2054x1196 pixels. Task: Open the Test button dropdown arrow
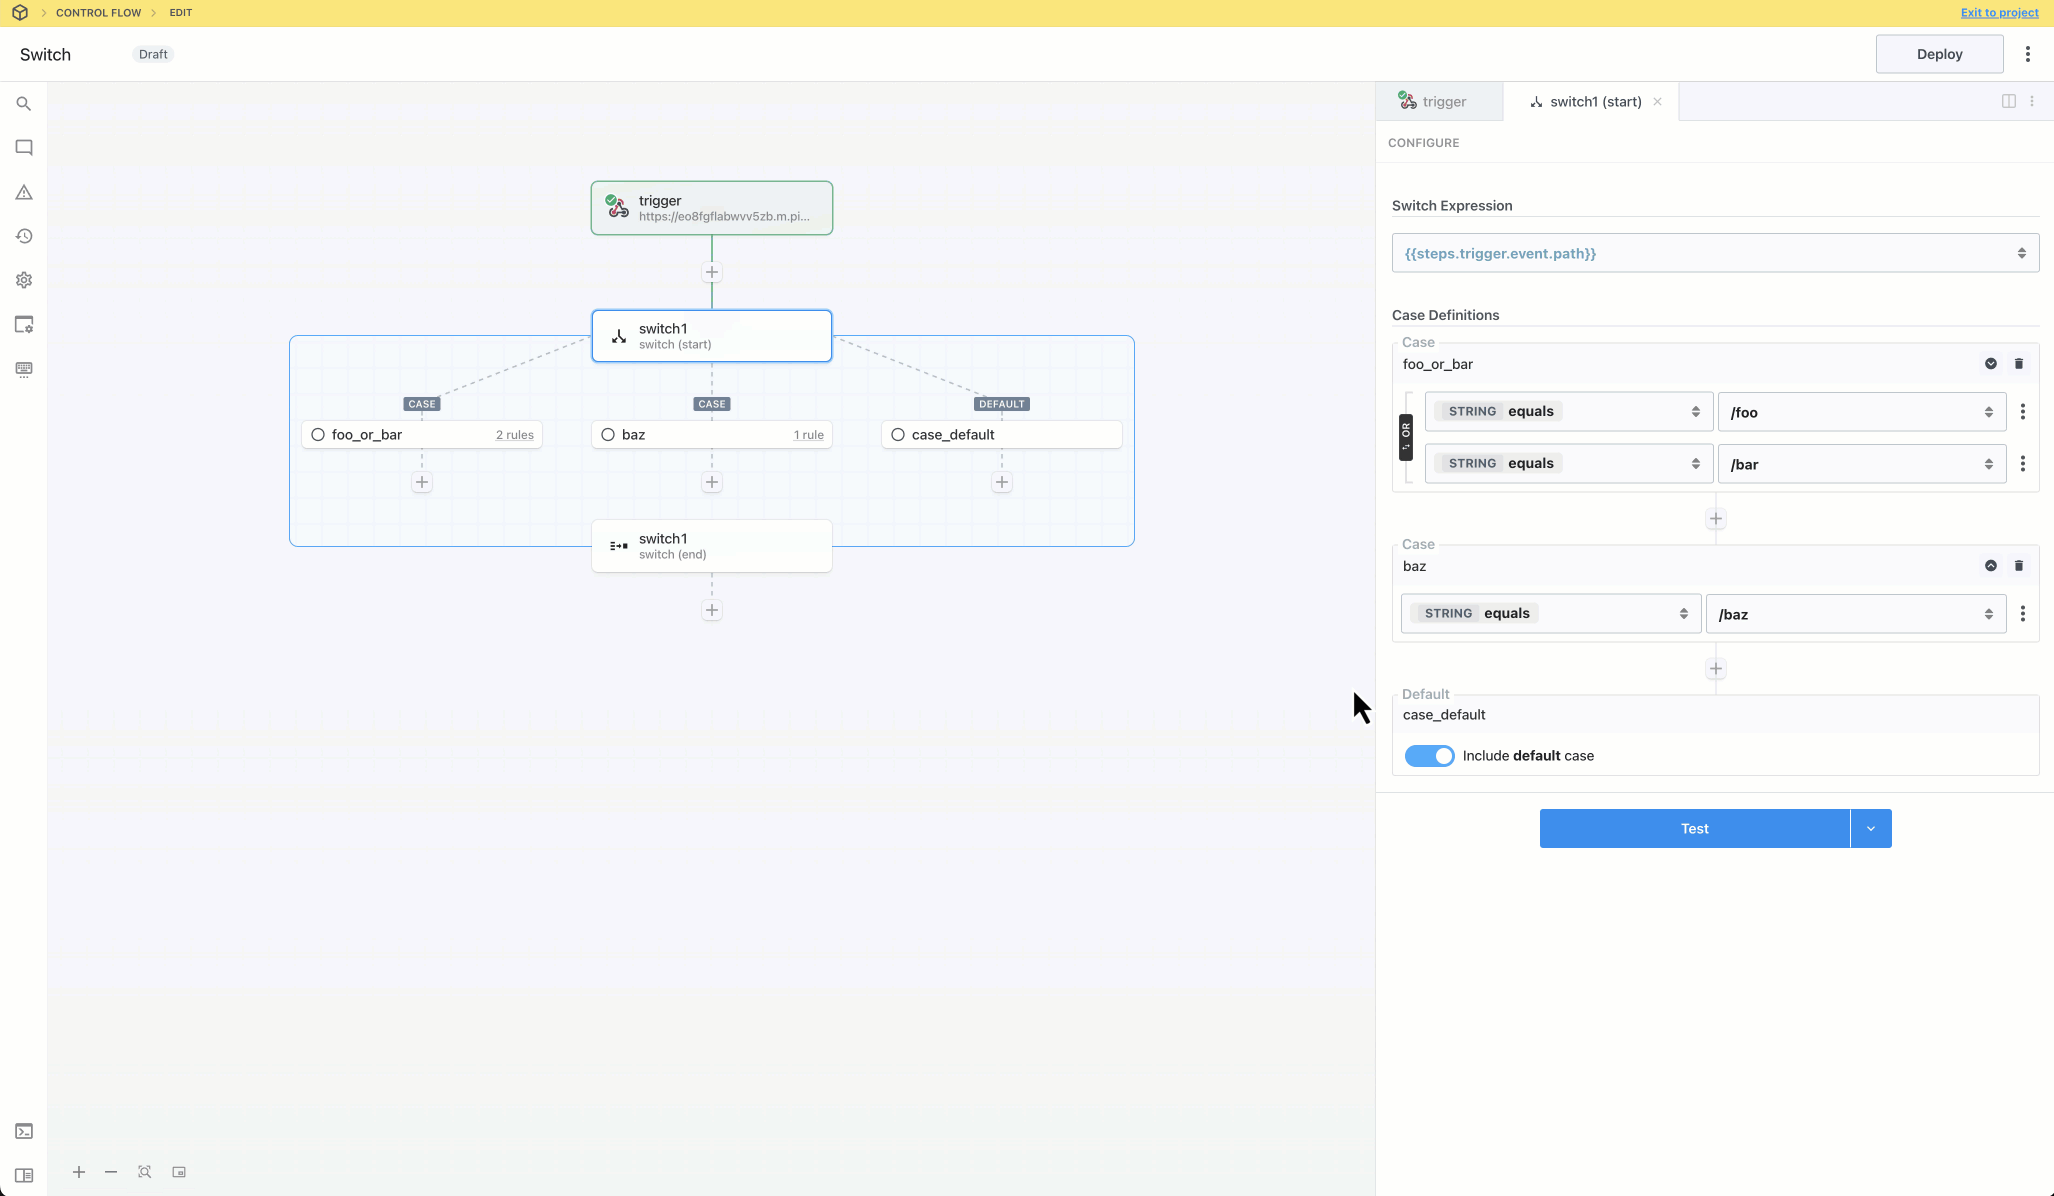click(1870, 829)
